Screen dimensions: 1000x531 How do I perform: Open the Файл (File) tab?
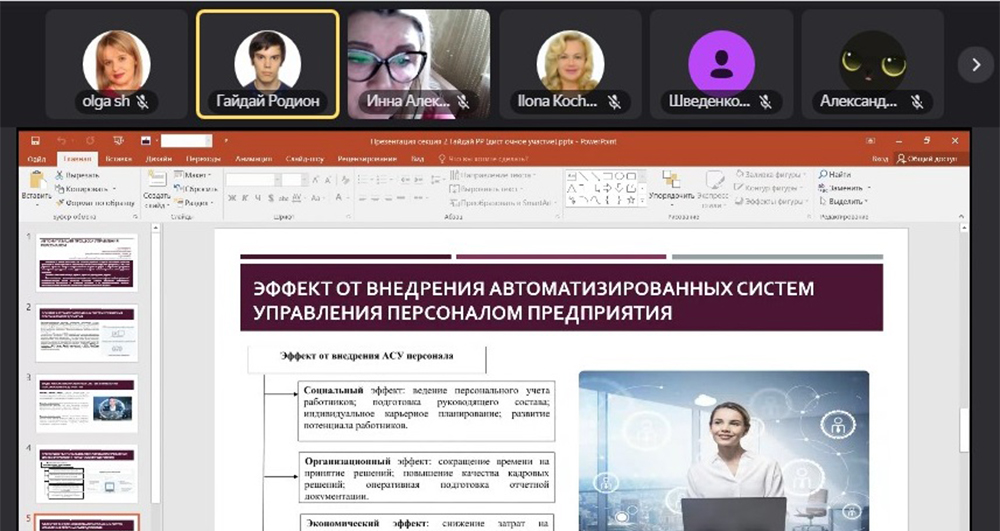[x=37, y=159]
